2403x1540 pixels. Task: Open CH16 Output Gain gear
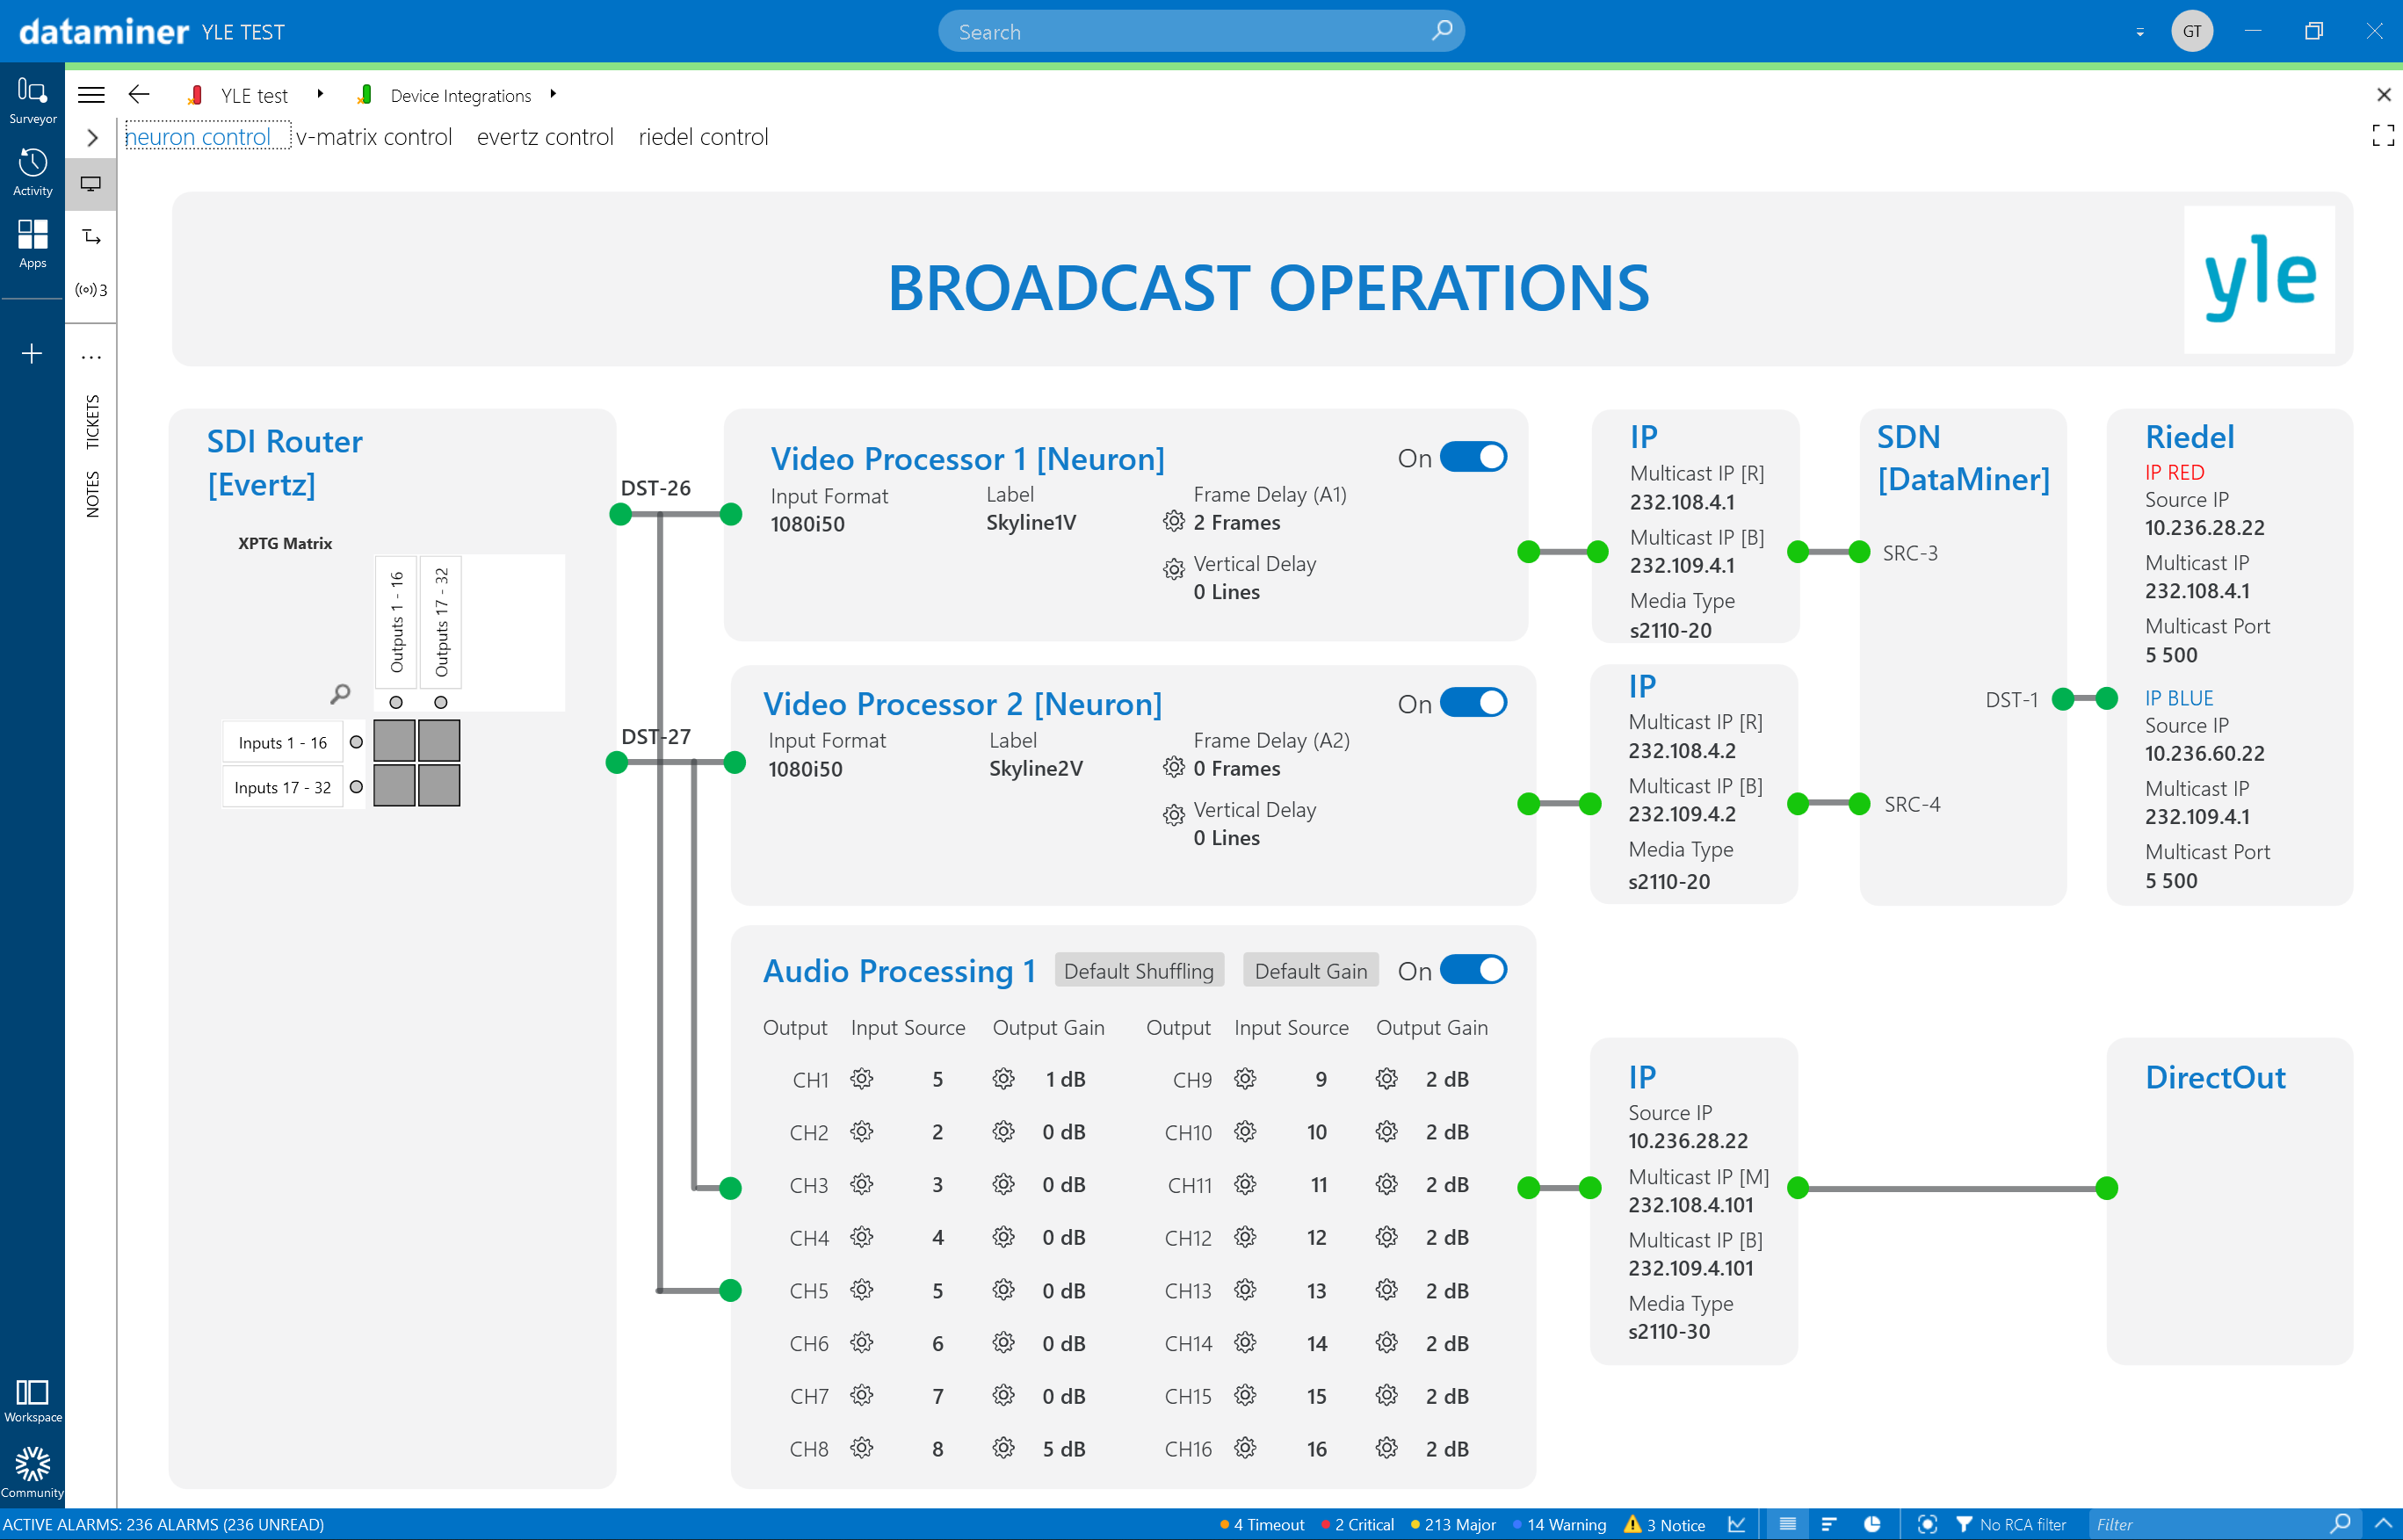[1387, 1447]
